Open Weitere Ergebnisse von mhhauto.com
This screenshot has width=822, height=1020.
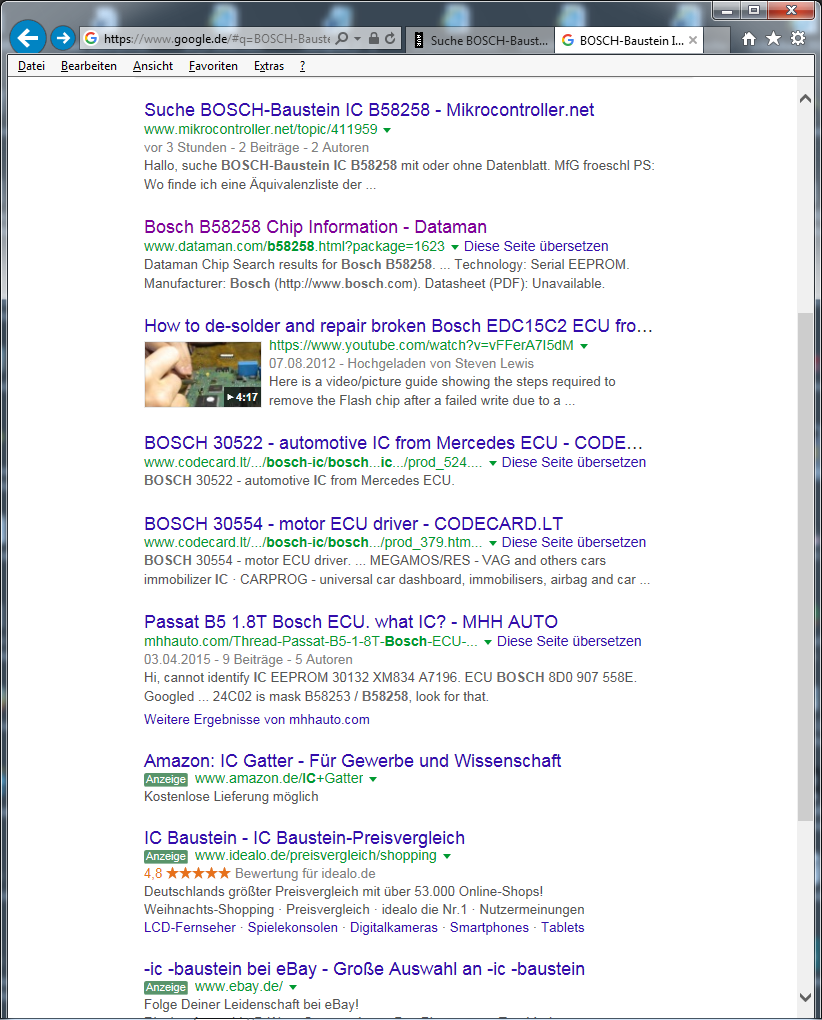[257, 719]
